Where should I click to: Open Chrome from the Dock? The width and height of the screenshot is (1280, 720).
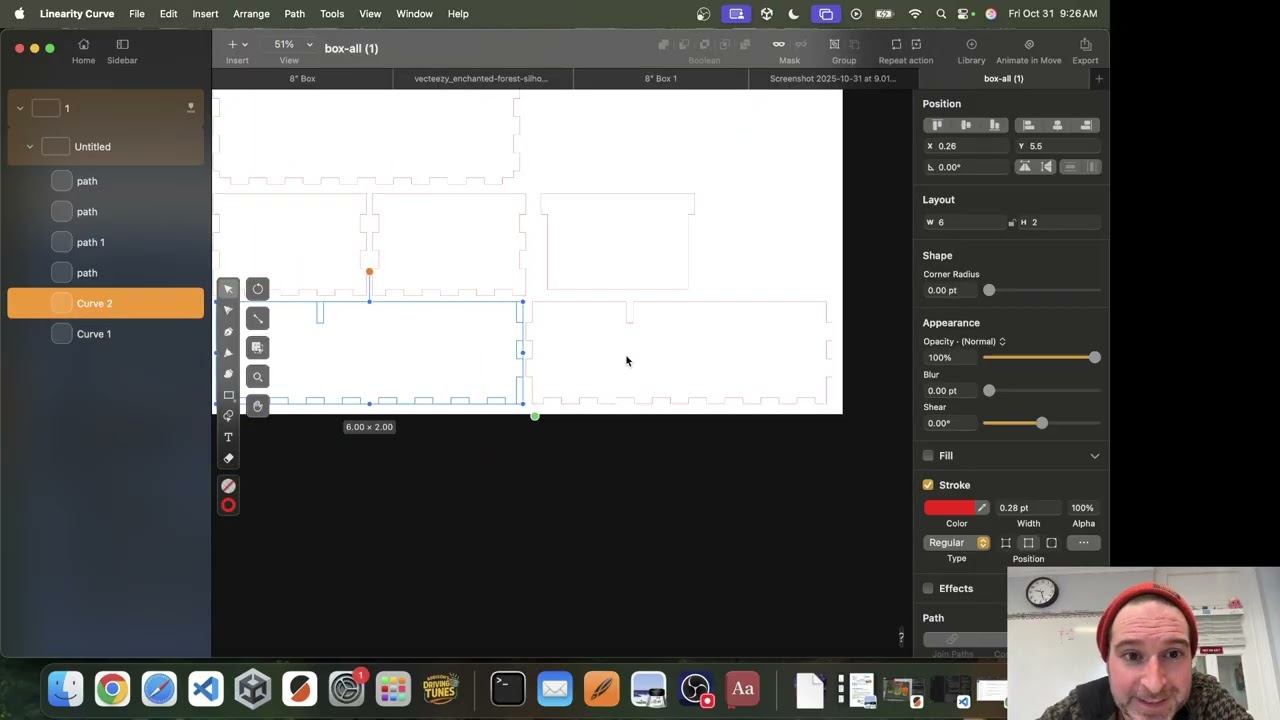[112, 689]
